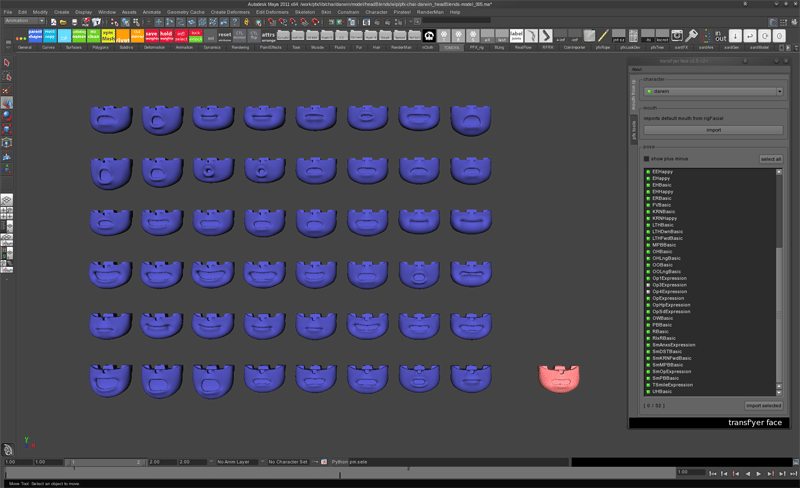Select the Move tool in the toolbox

pyautogui.click(x=7, y=103)
